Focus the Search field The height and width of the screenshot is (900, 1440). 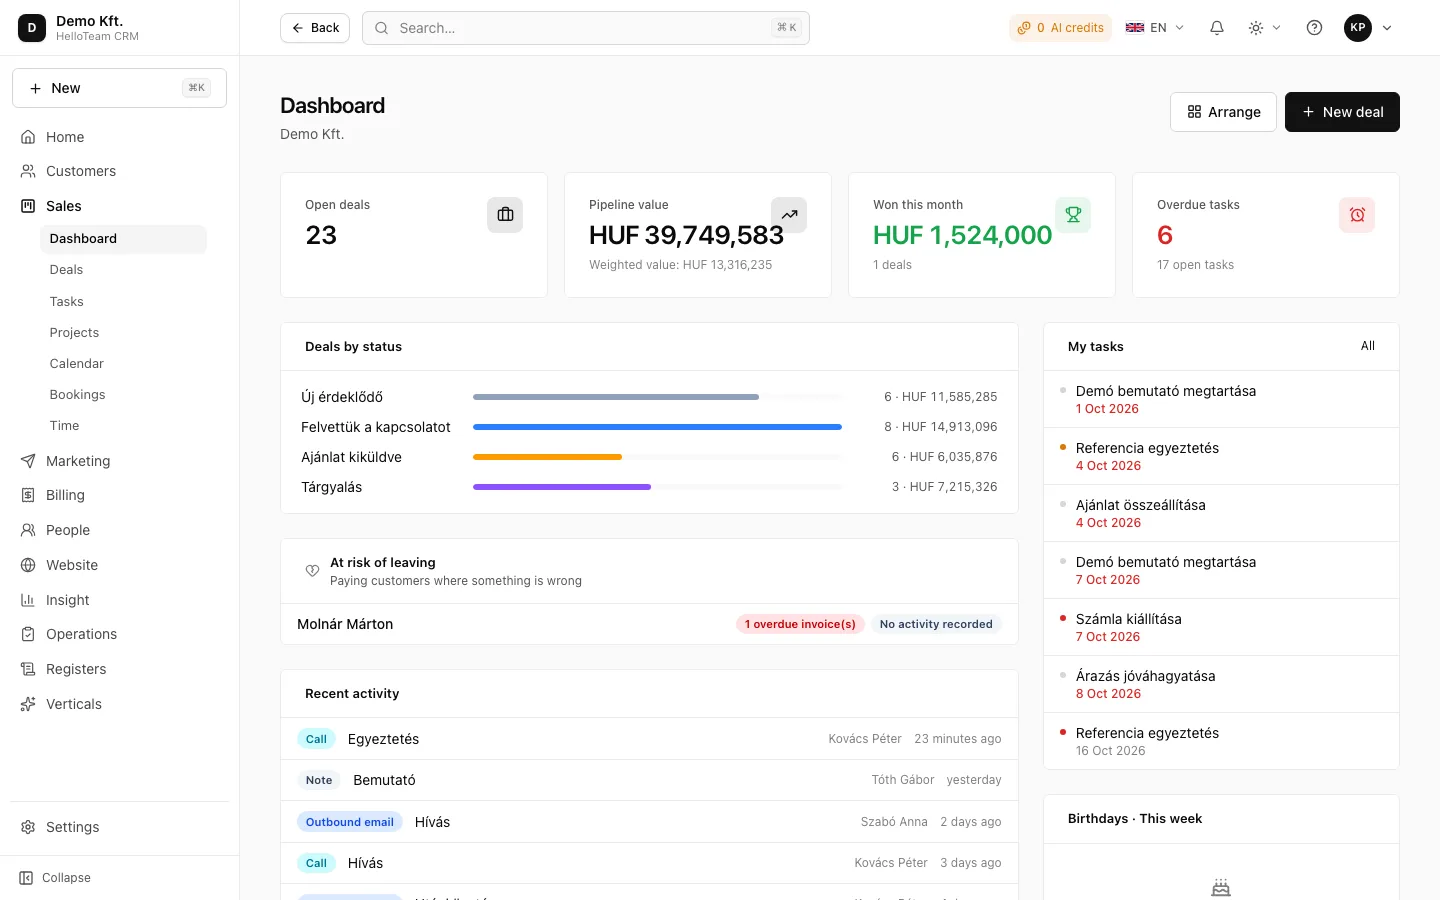point(586,28)
